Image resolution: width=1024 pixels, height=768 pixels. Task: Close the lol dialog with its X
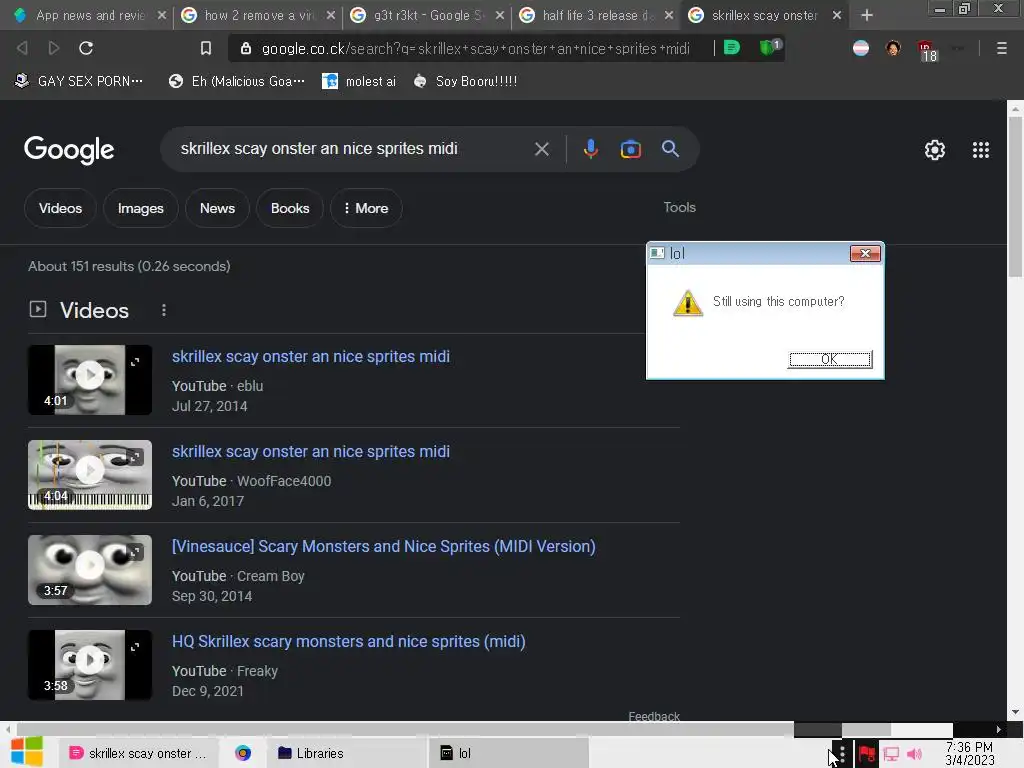pyautogui.click(x=865, y=253)
